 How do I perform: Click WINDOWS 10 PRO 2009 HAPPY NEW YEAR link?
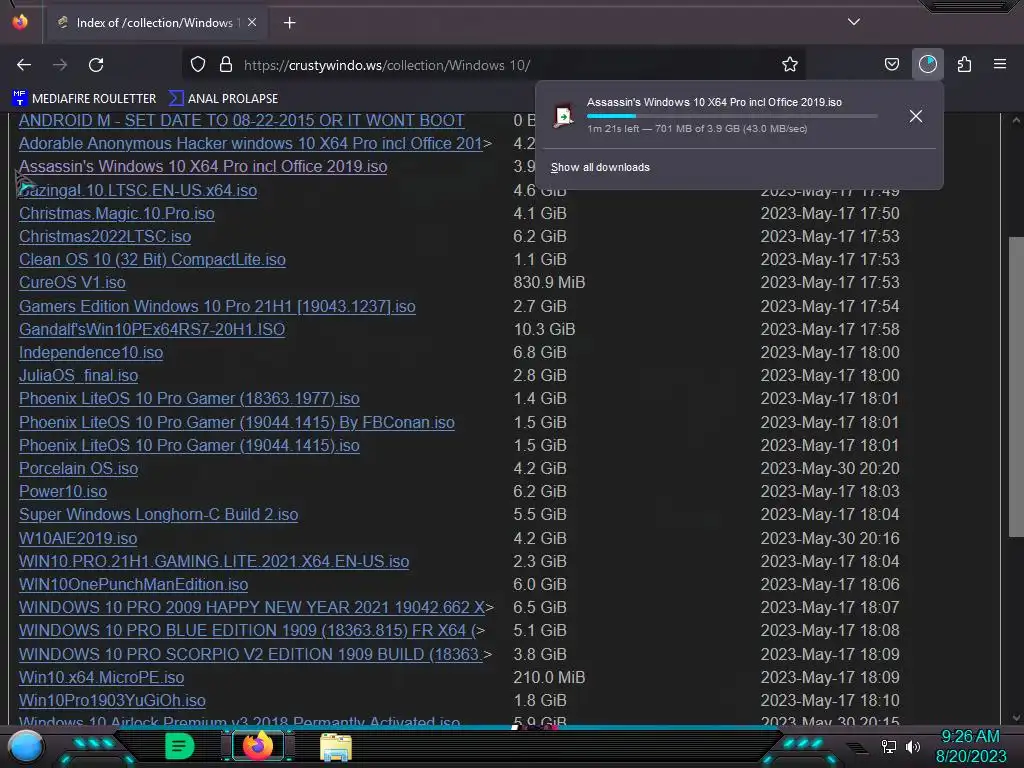click(x=252, y=607)
